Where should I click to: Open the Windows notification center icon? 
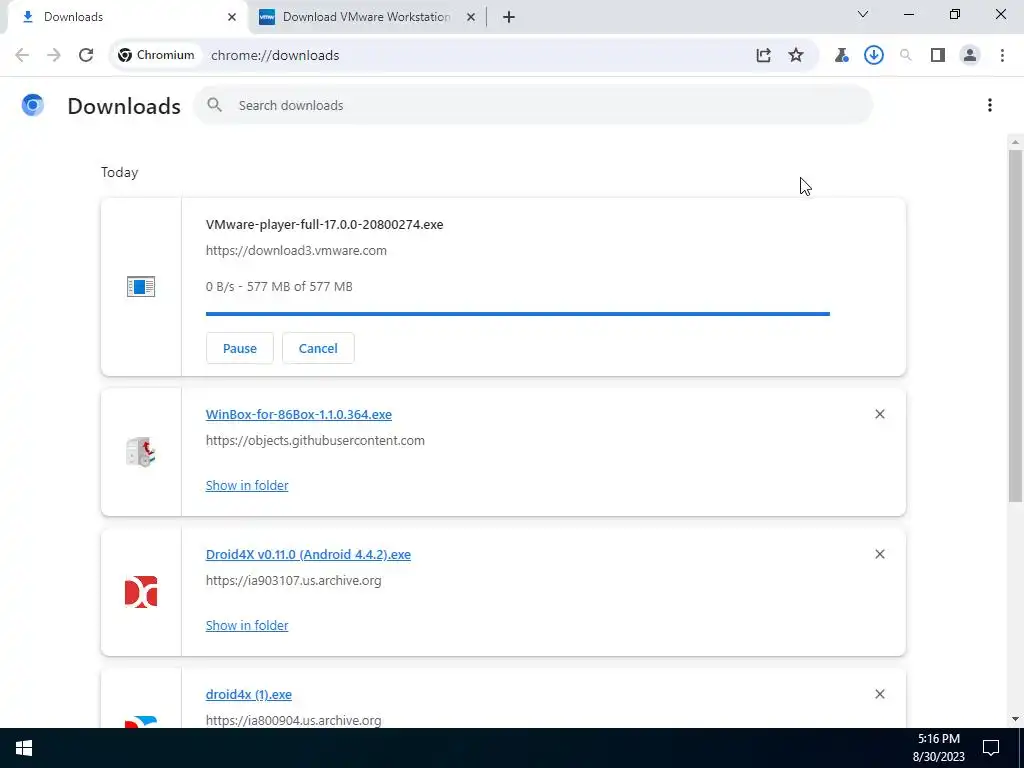pos(991,748)
